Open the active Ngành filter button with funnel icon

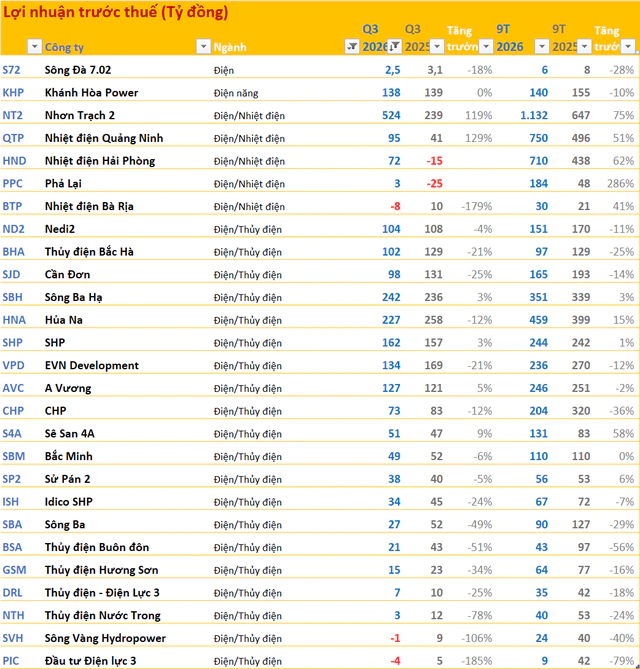352,46
